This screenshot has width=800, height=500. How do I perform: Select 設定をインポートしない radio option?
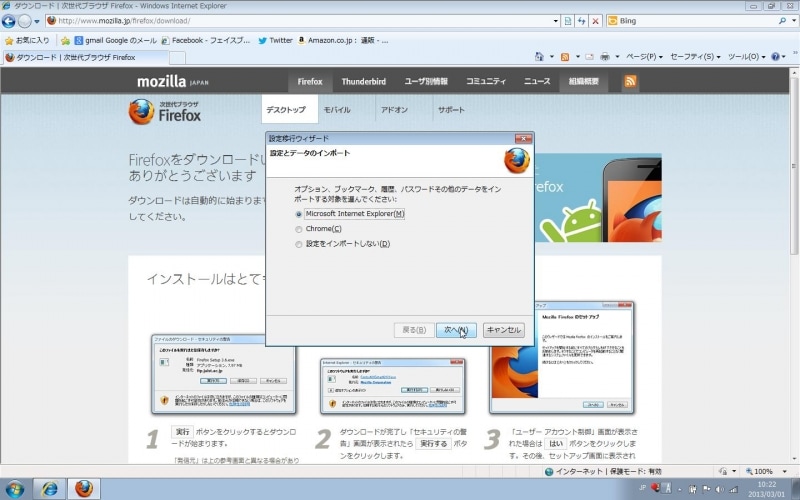pyautogui.click(x=298, y=244)
